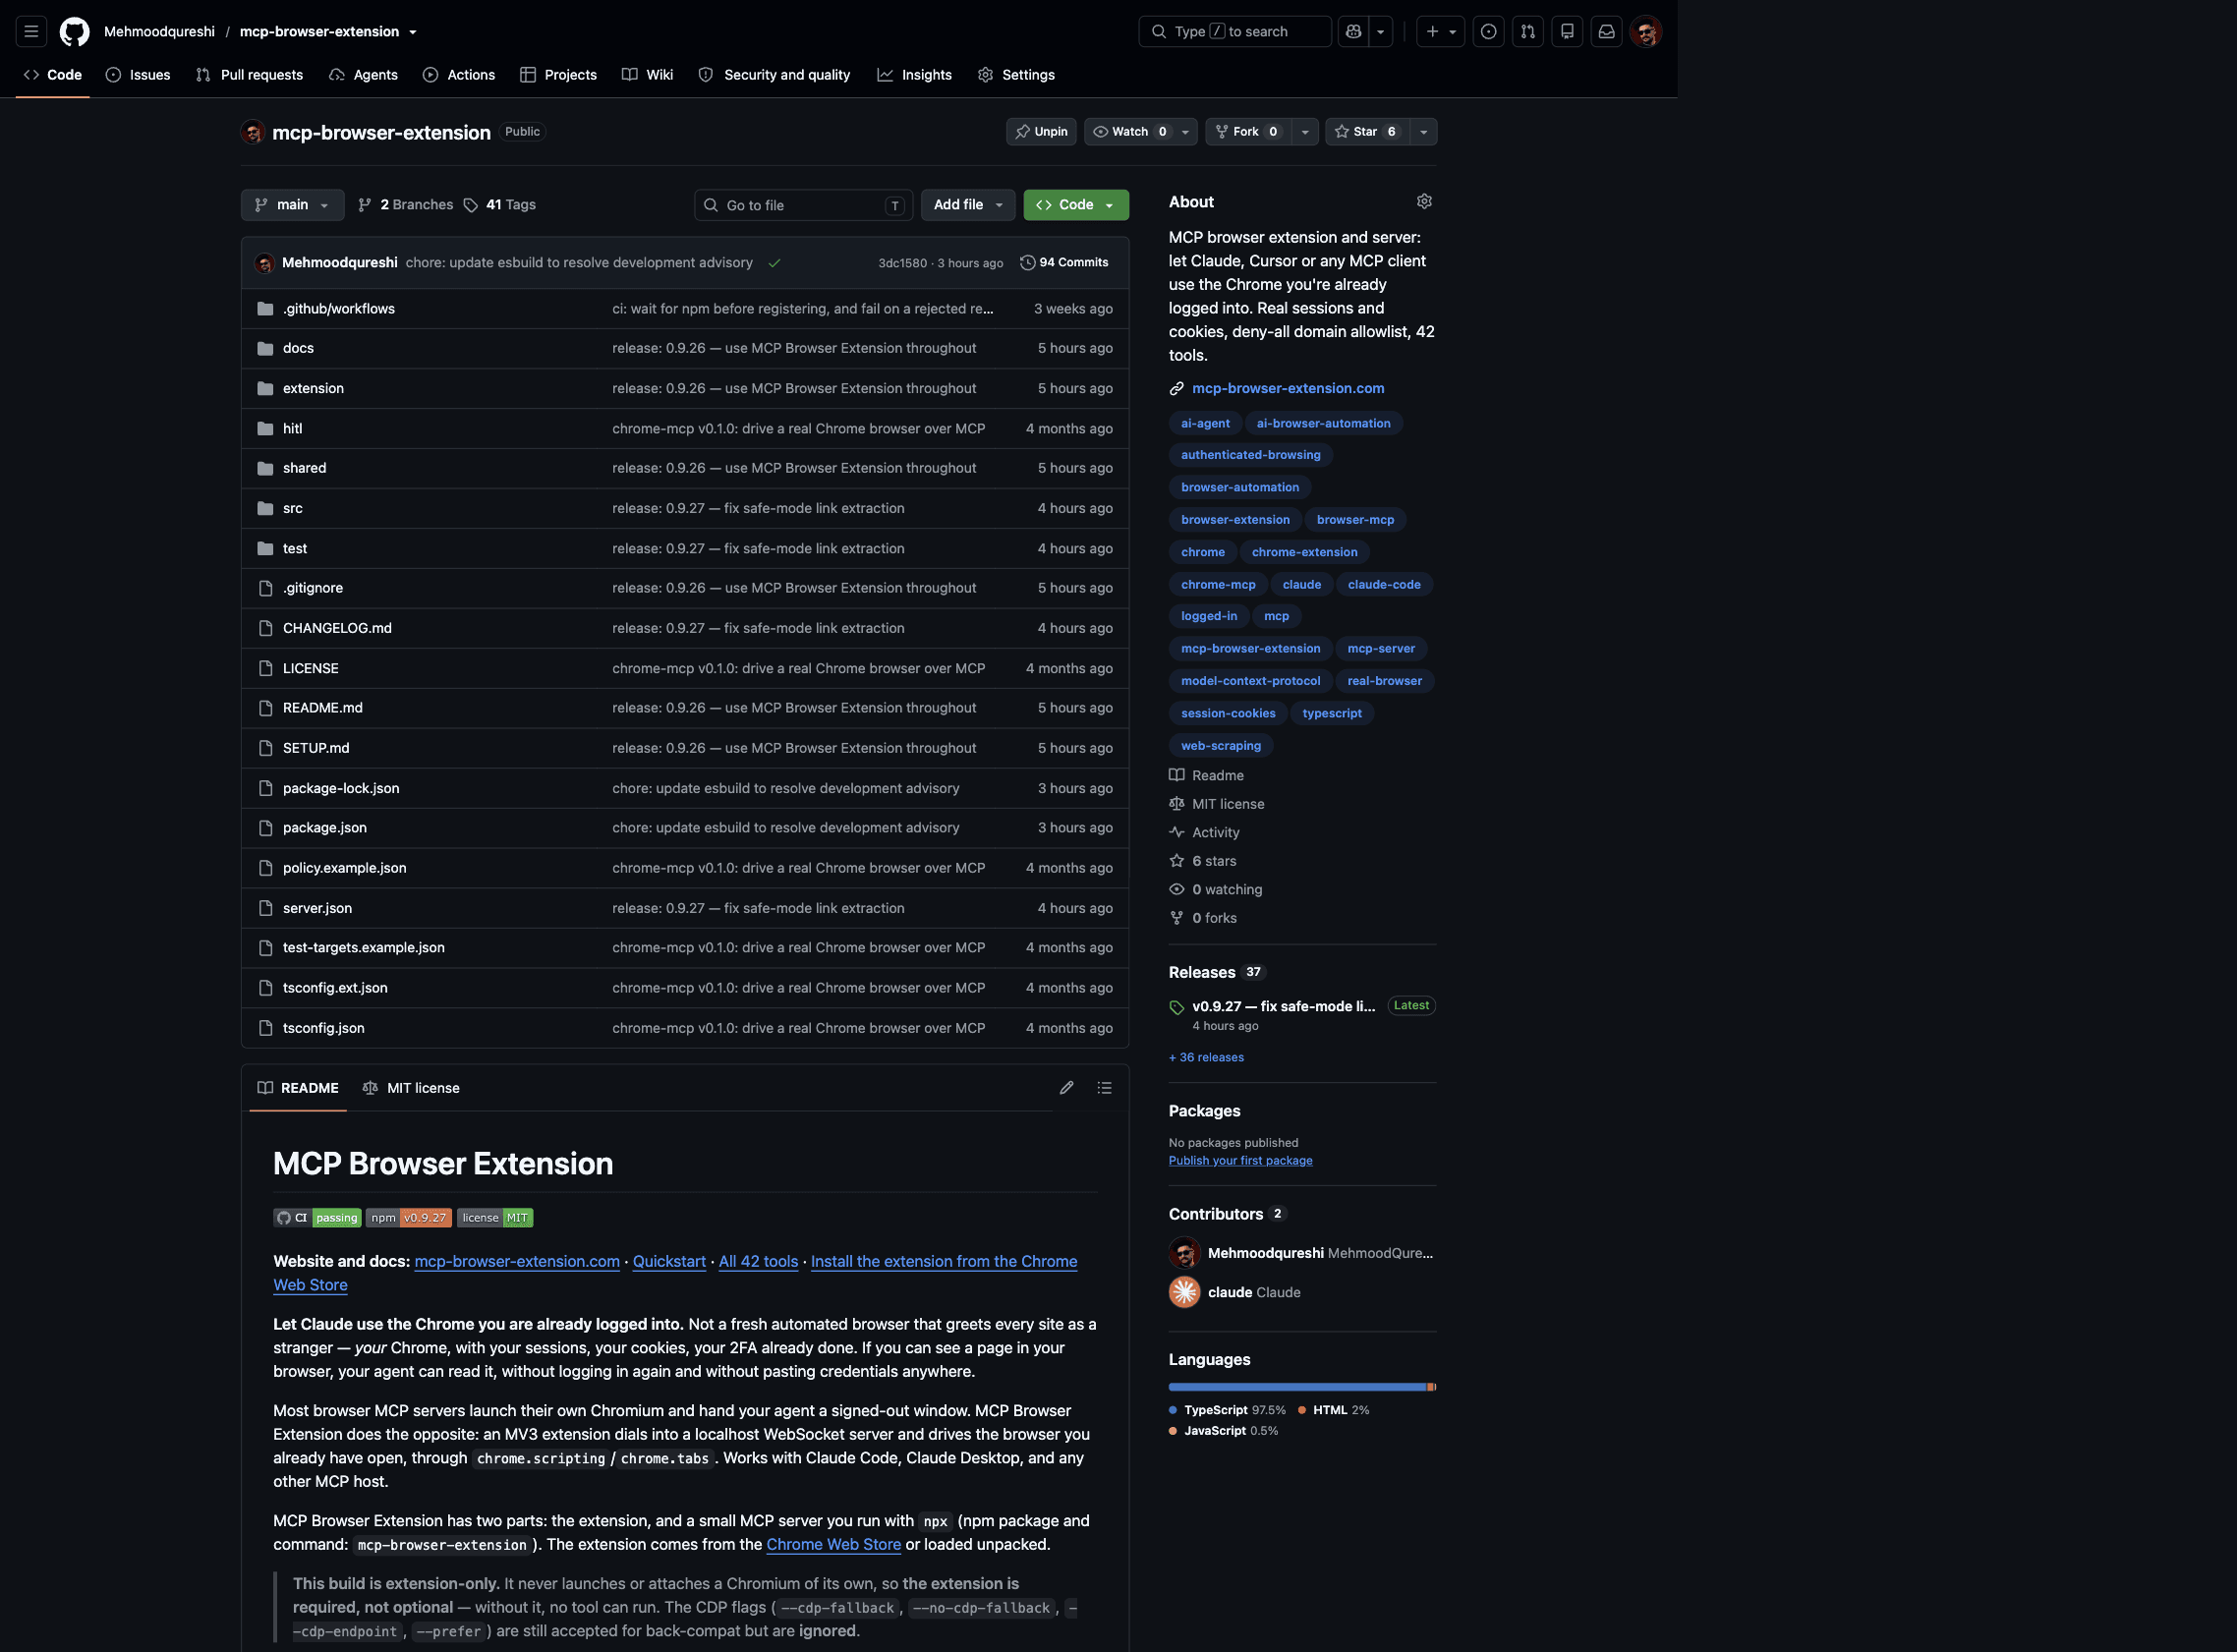The height and width of the screenshot is (1652, 2237).
Task: Focus the Go to file search field
Action: tap(803, 204)
